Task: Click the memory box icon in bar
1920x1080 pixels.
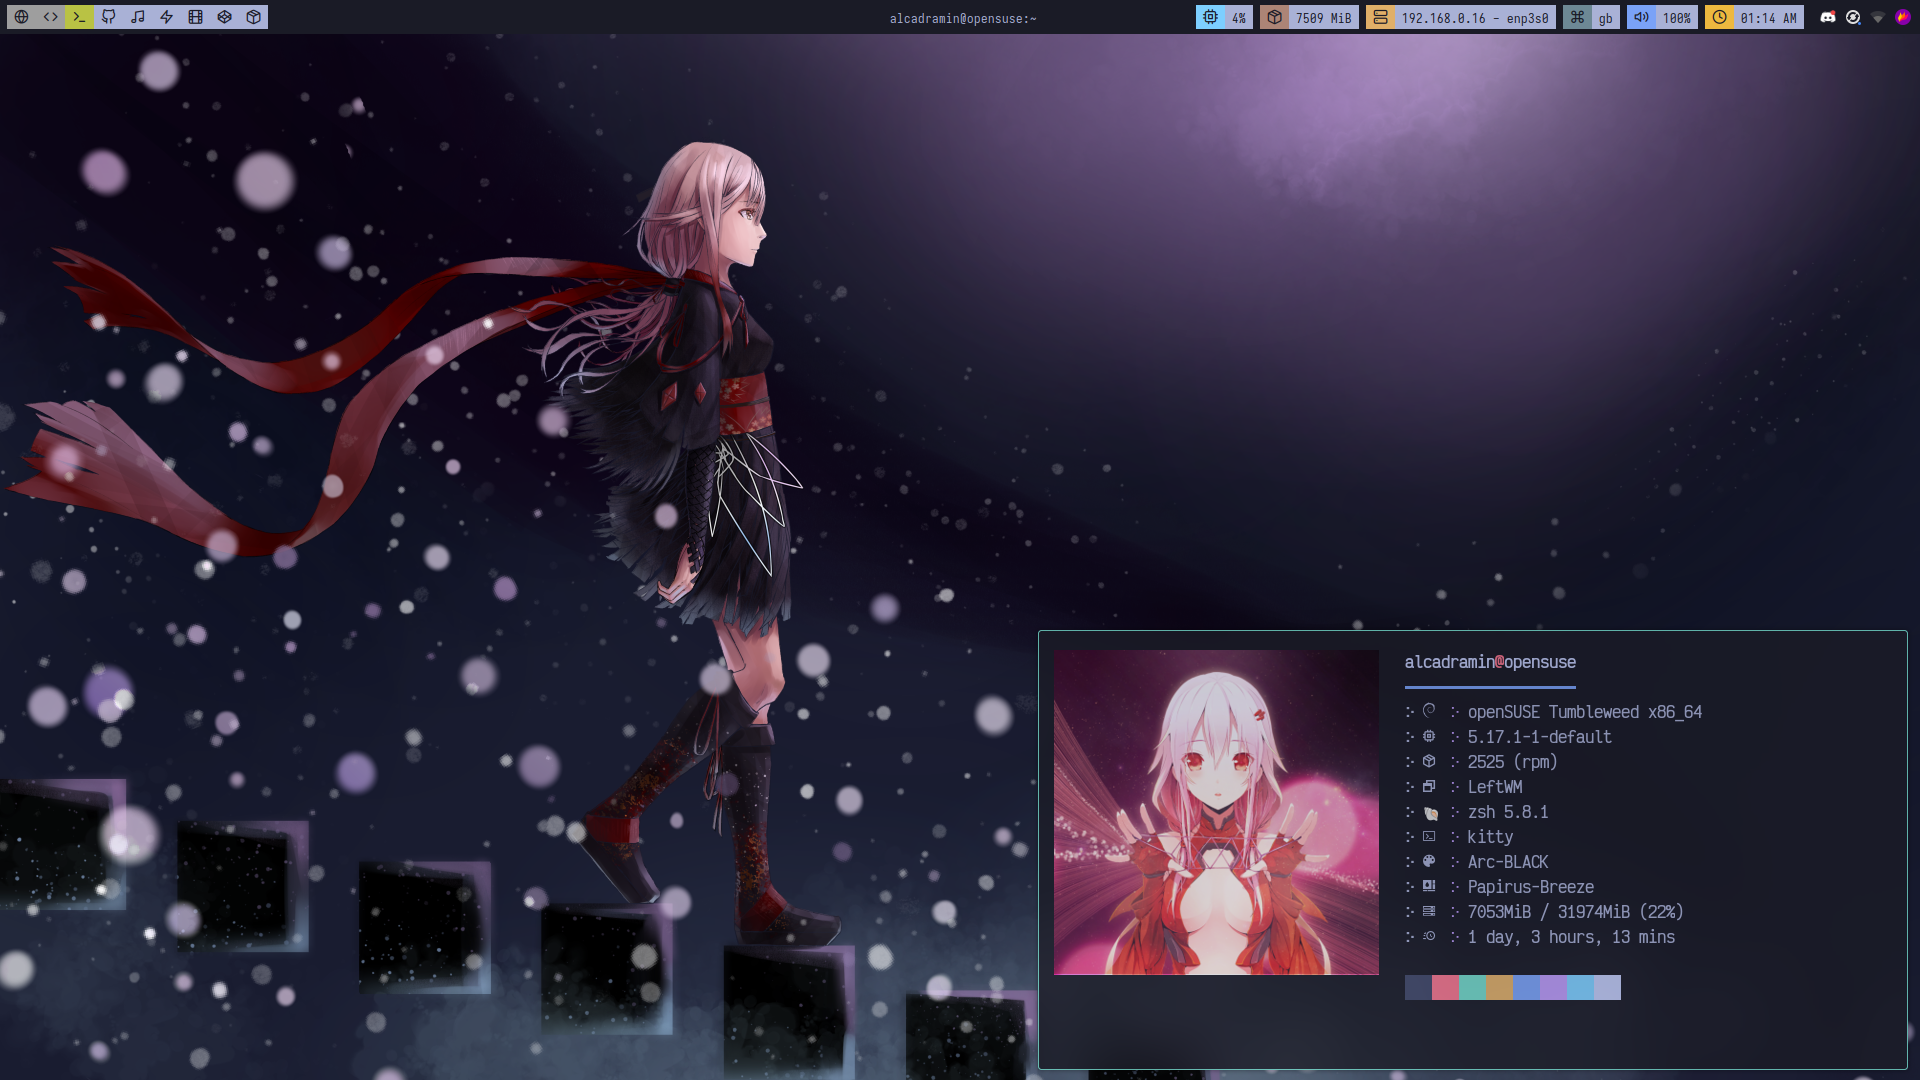Action: [1274, 17]
